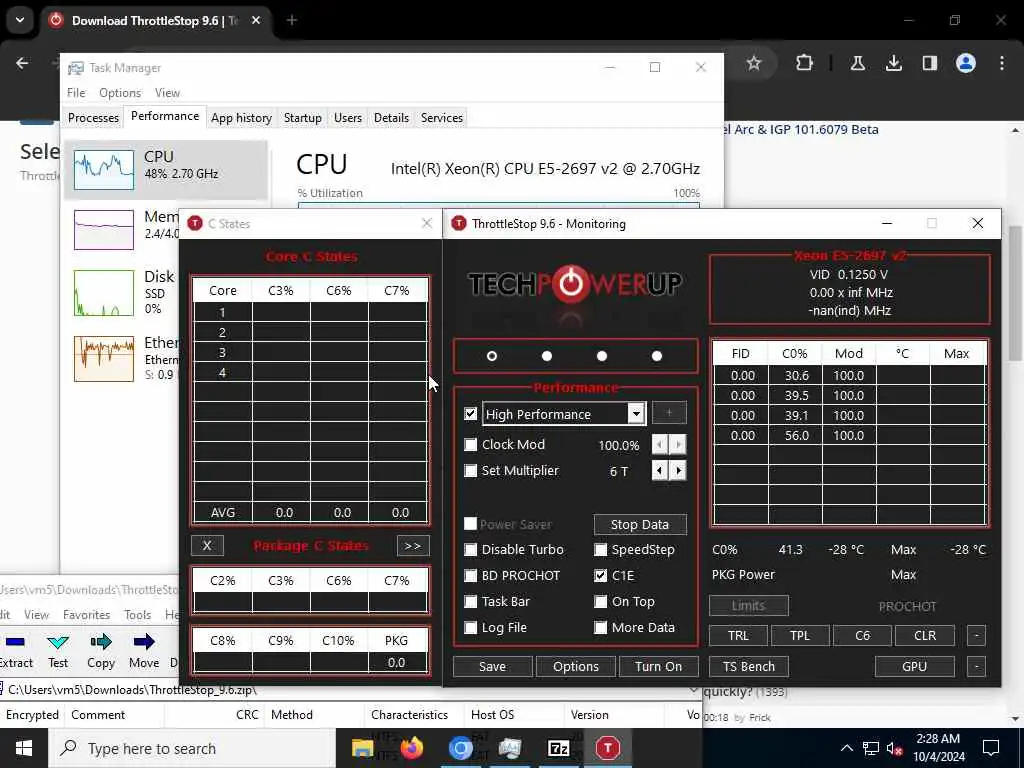Toggle More Data checkbox

pos(600,628)
